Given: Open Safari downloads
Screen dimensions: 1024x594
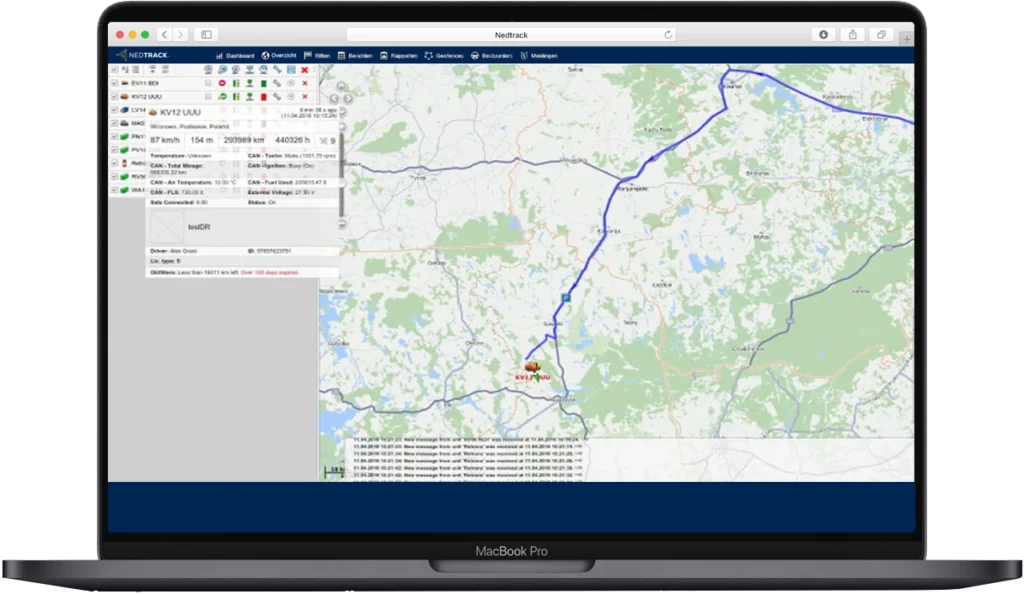Looking at the screenshot, I should (x=824, y=35).
